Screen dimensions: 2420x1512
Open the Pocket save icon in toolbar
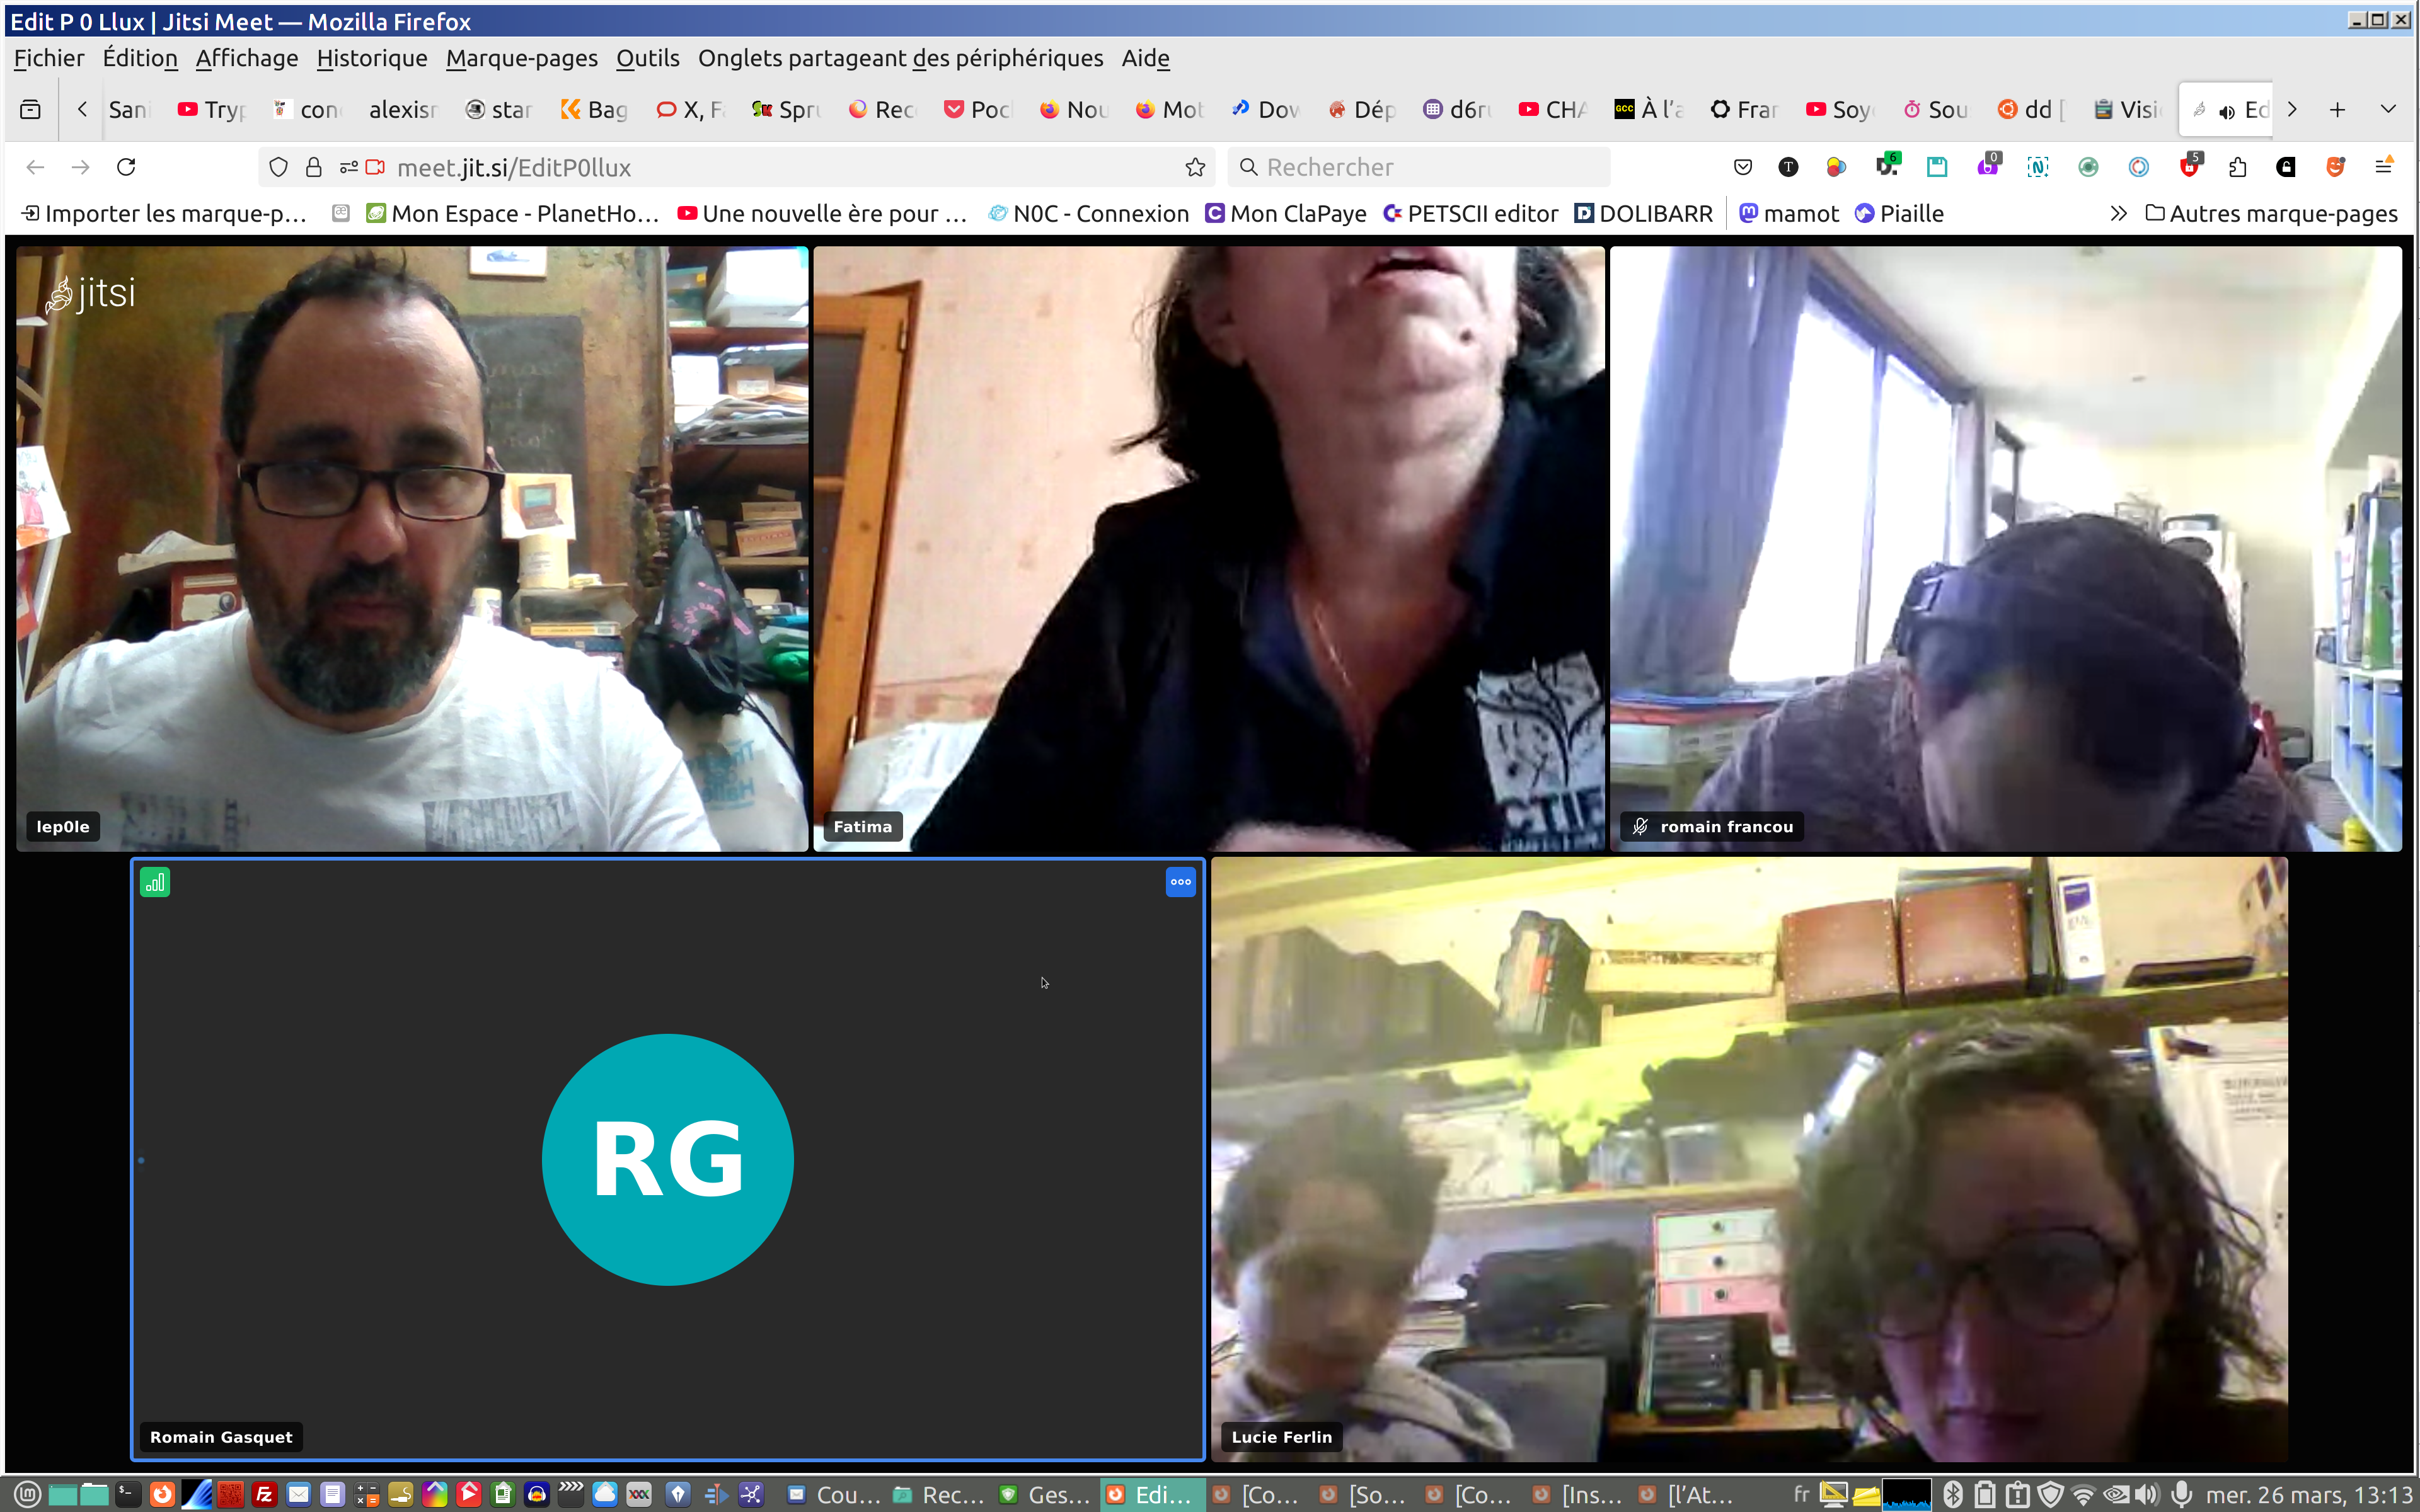(x=1743, y=167)
